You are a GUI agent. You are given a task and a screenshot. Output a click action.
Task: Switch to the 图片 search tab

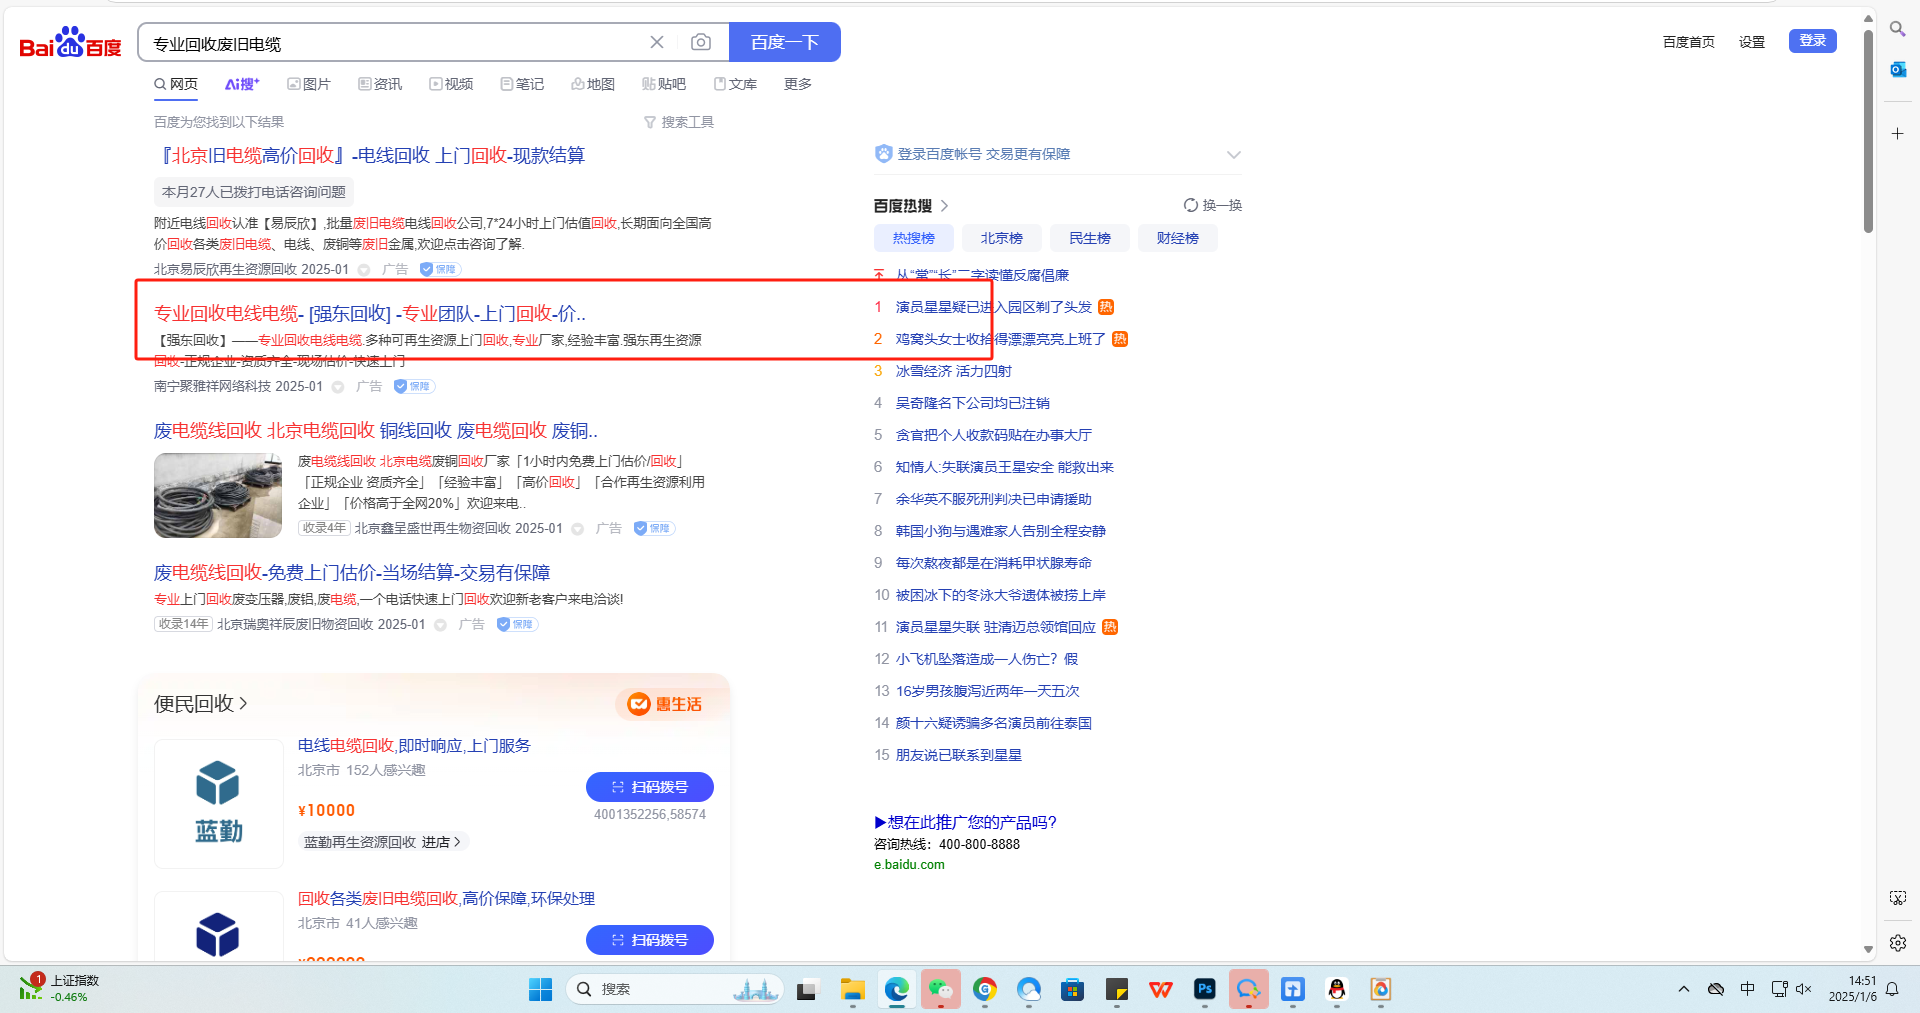[x=309, y=84]
